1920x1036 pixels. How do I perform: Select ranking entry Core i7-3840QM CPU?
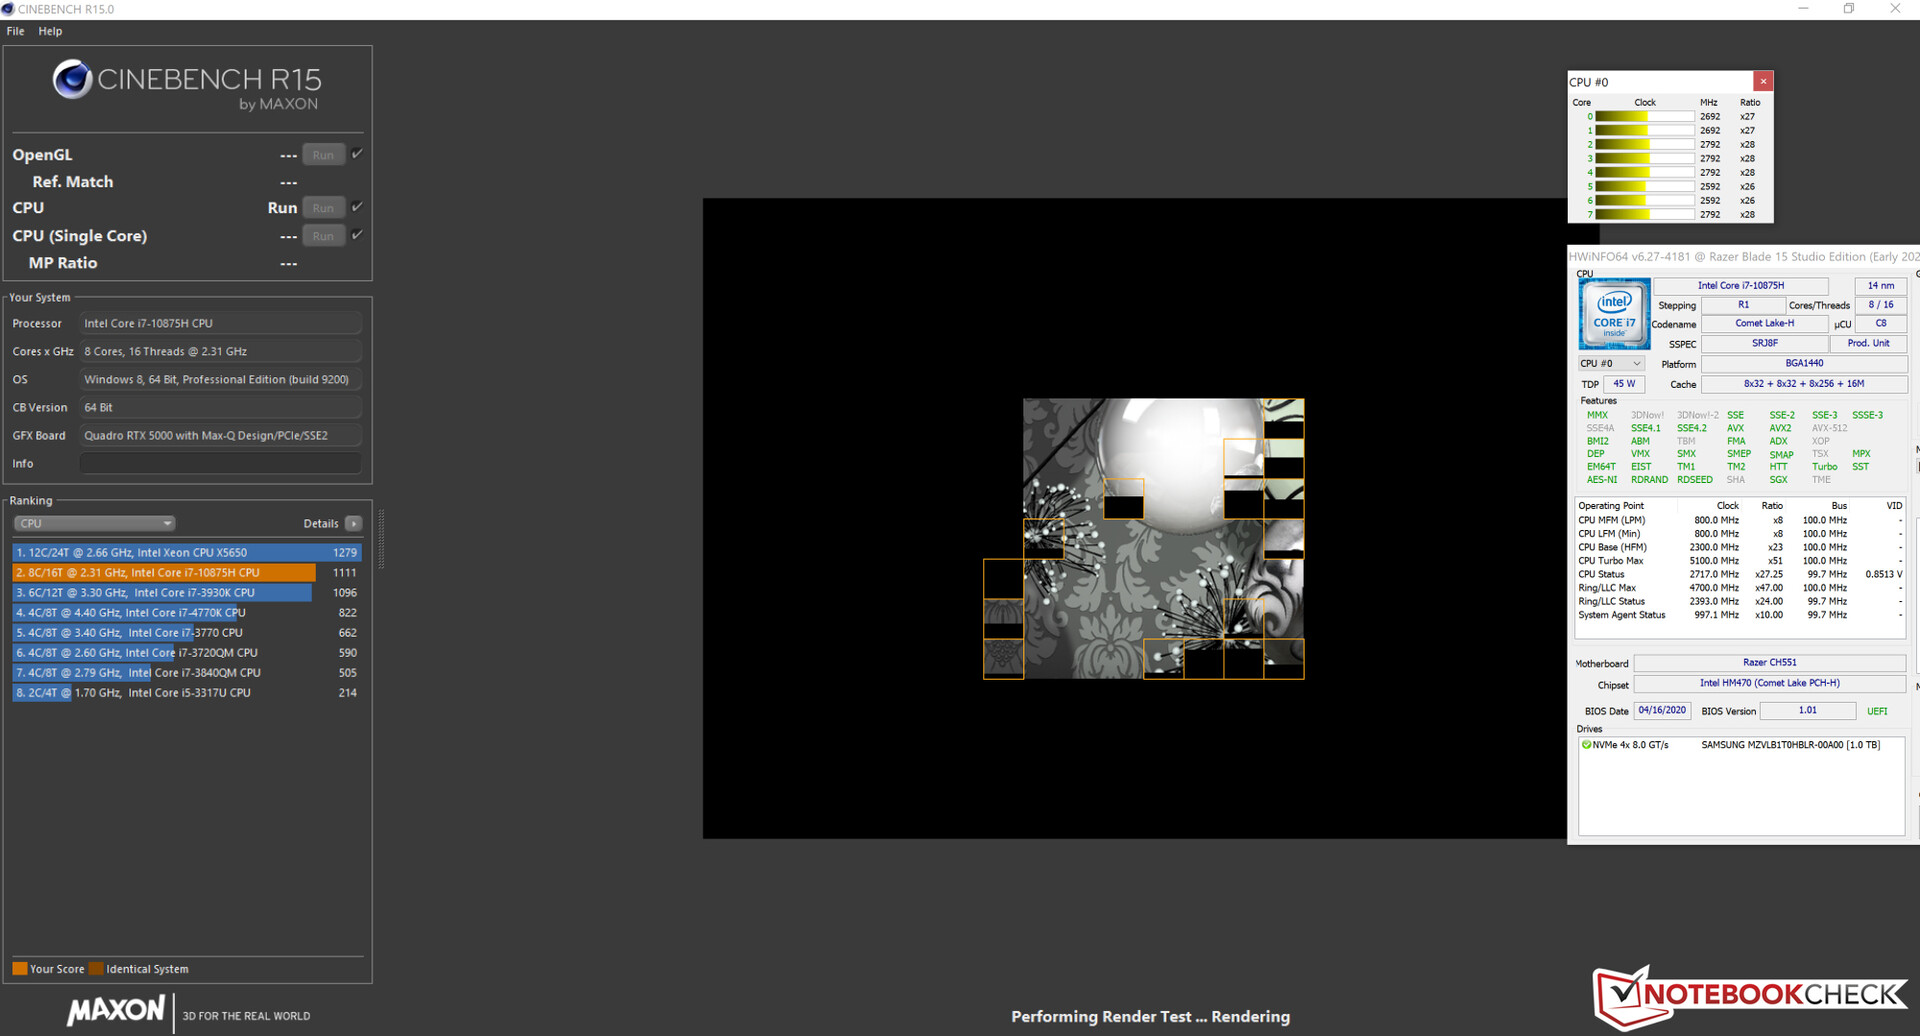pyautogui.click(x=187, y=672)
